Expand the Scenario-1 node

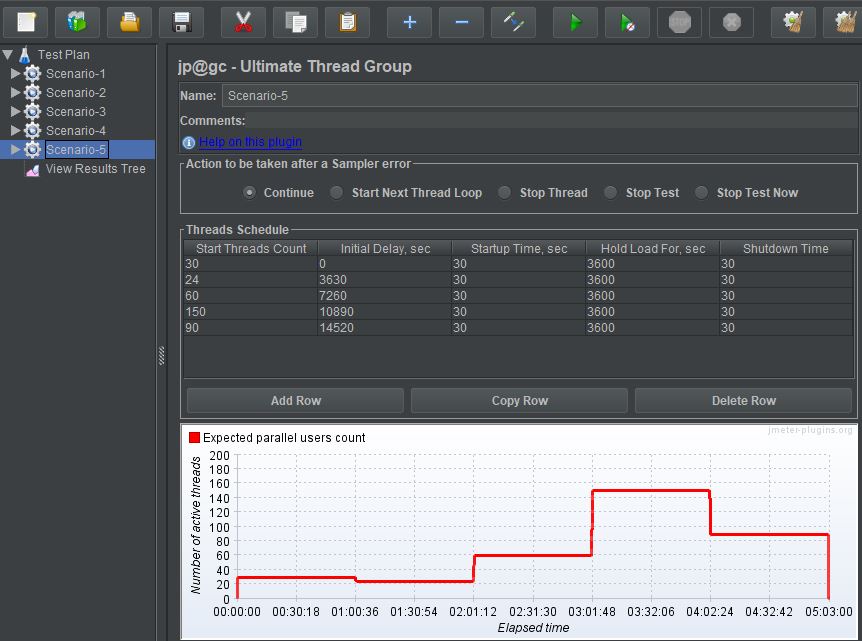click(18, 73)
